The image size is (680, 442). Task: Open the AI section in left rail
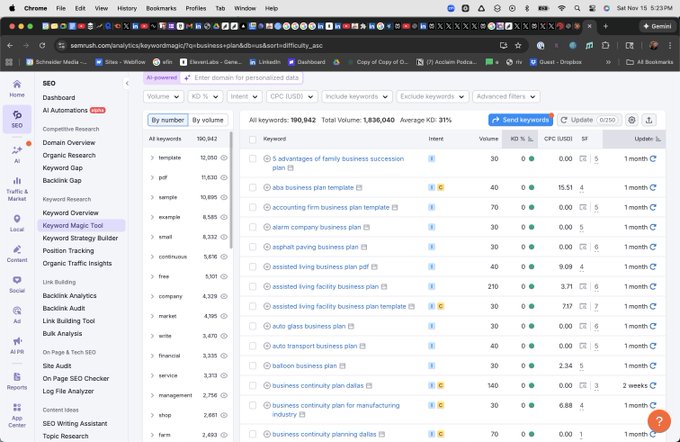point(17,154)
